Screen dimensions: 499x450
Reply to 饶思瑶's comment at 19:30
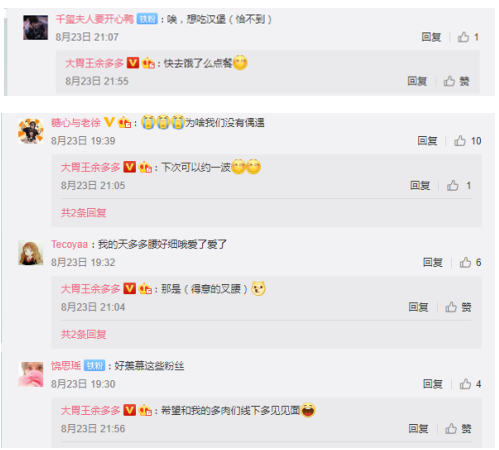click(x=433, y=384)
